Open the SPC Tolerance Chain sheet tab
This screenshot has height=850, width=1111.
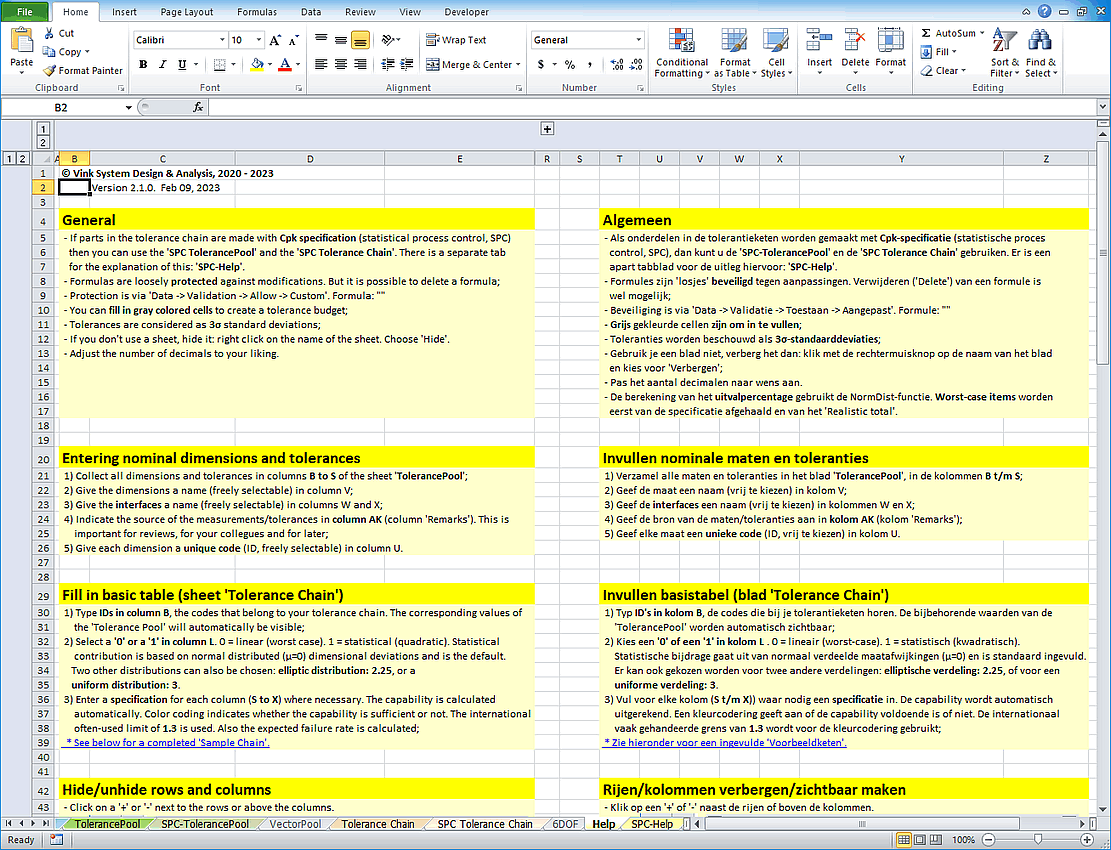point(485,824)
